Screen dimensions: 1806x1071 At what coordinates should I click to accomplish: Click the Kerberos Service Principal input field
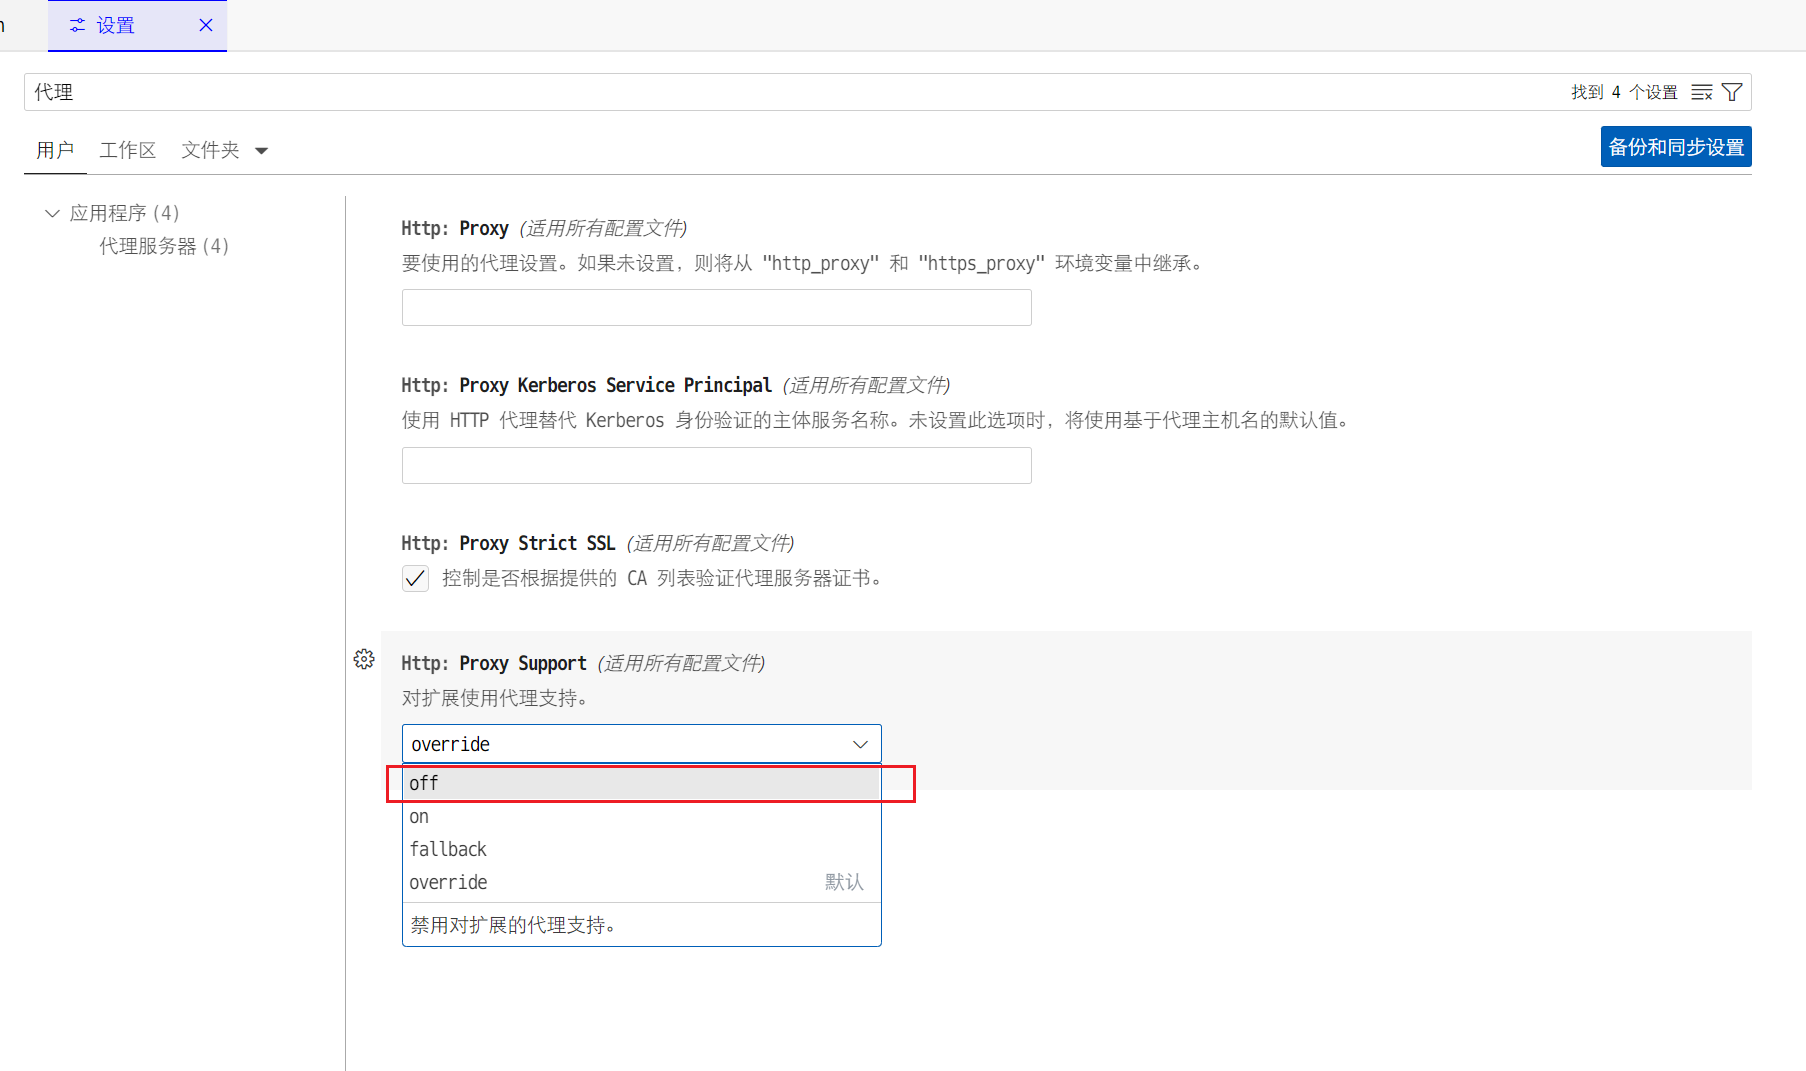point(716,466)
